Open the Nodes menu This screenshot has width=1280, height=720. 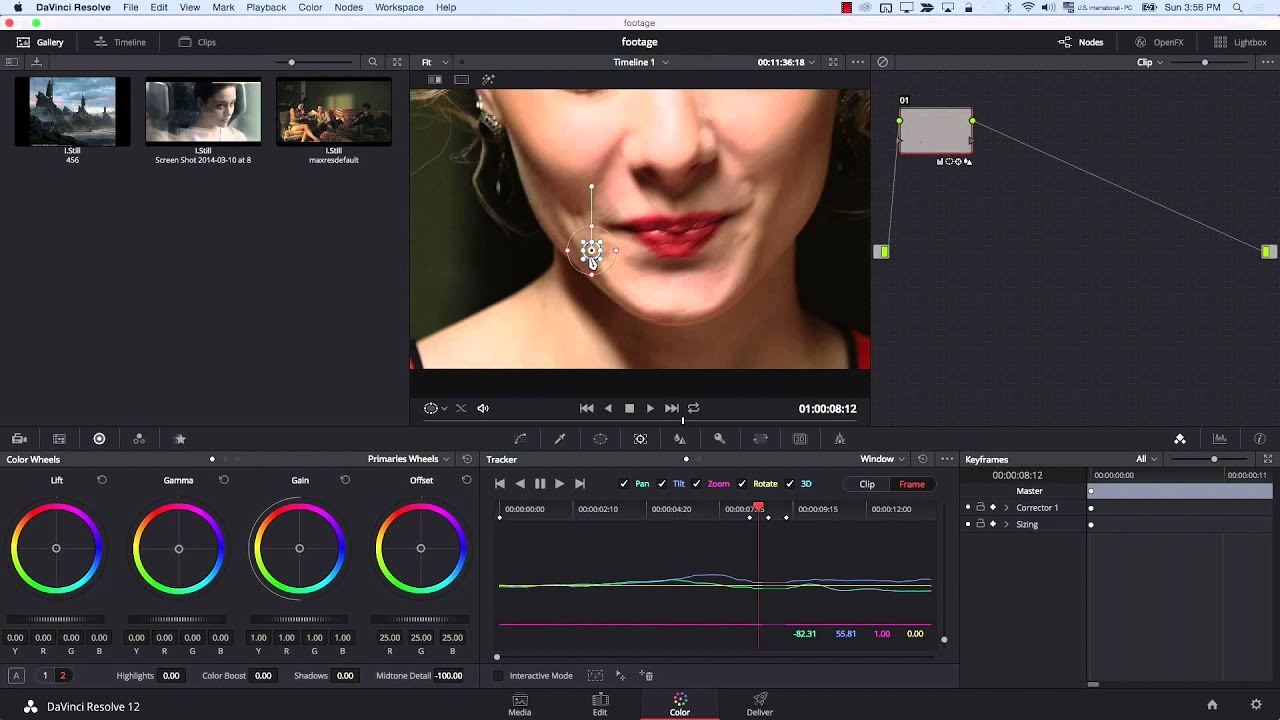pos(349,7)
